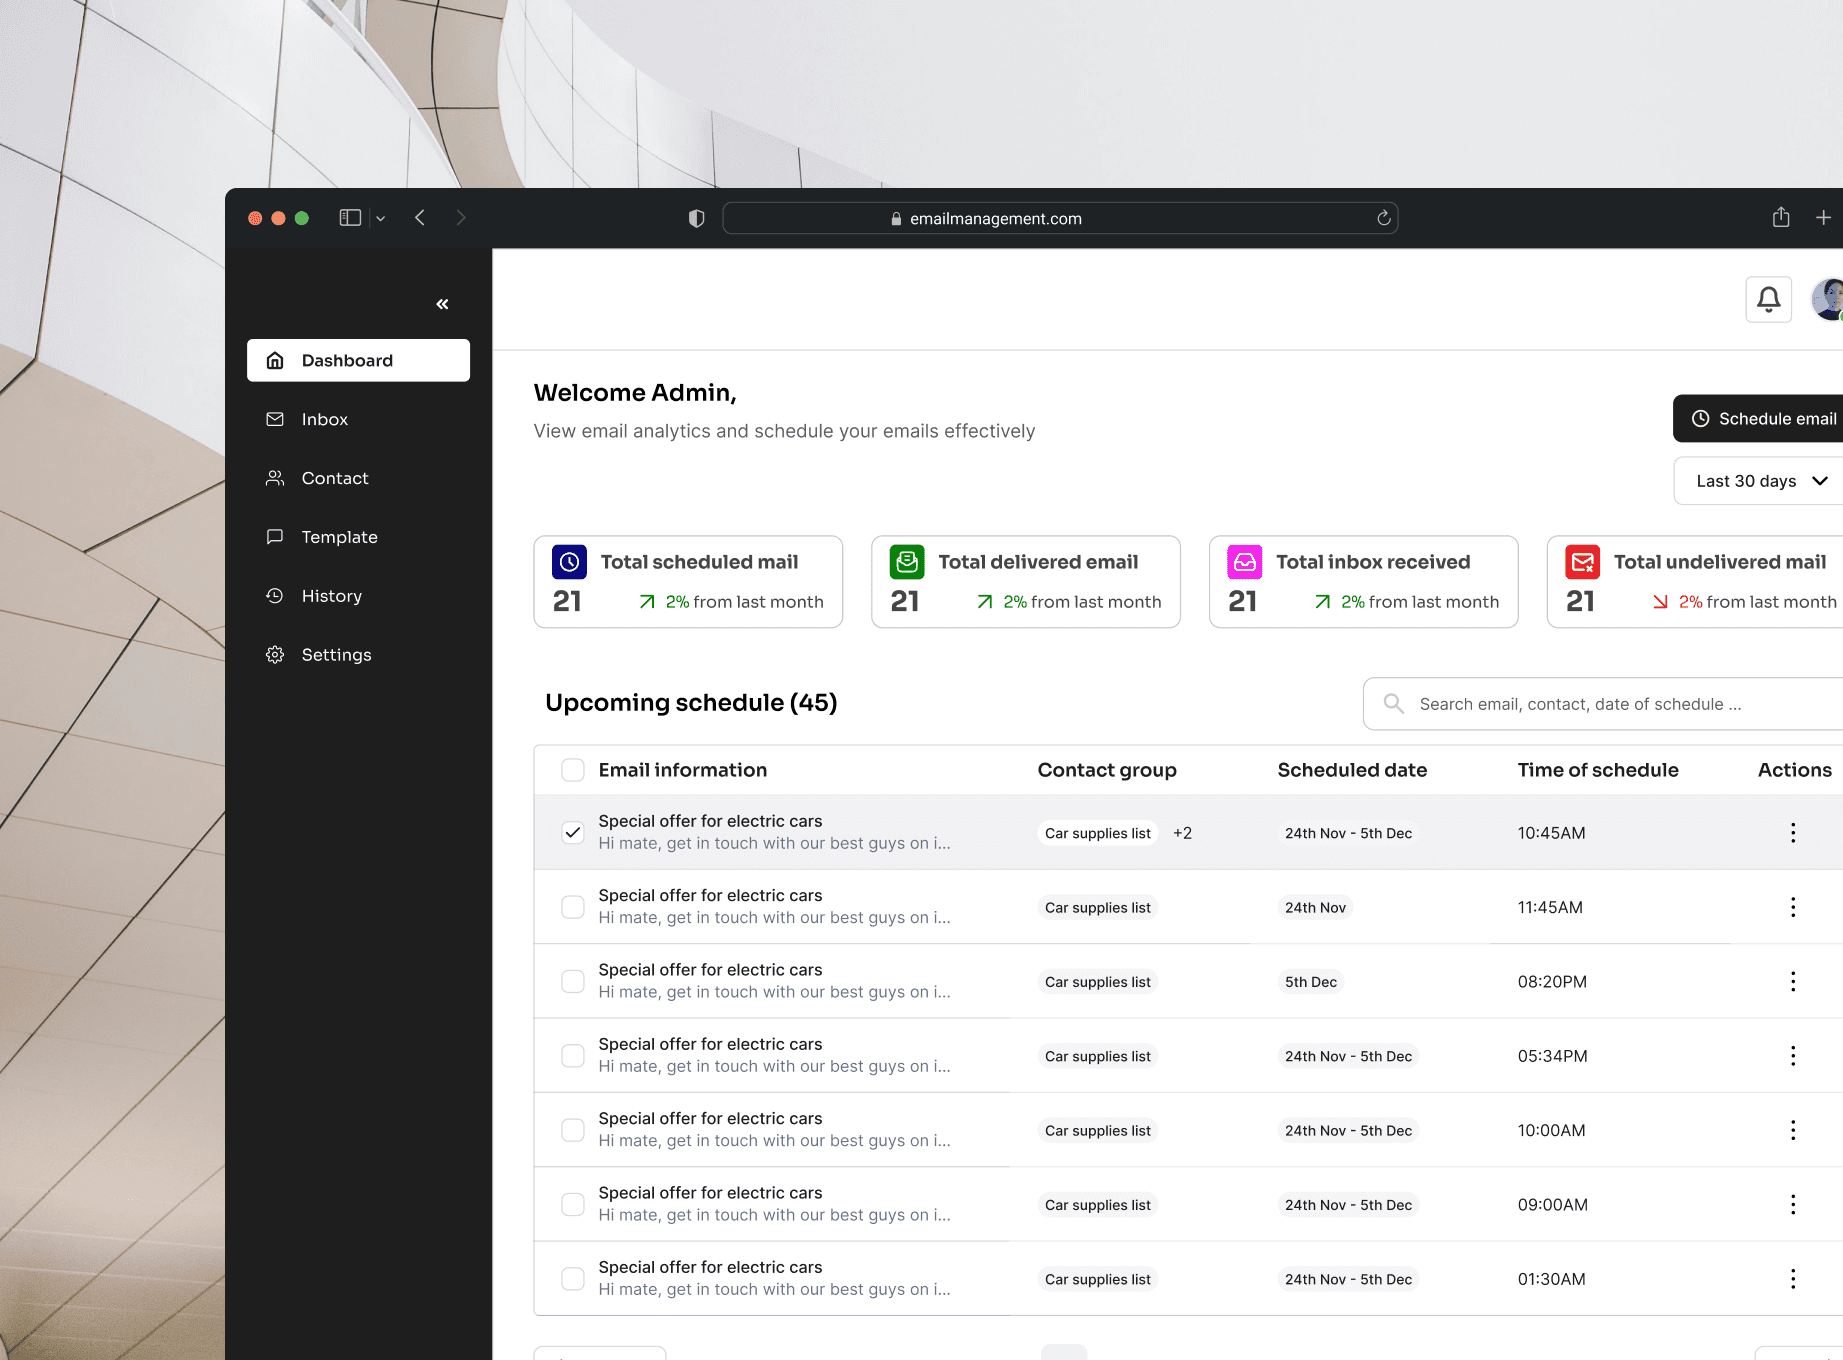
Task: Check the 09:00AM schedule row checkbox
Action: [x=573, y=1204]
